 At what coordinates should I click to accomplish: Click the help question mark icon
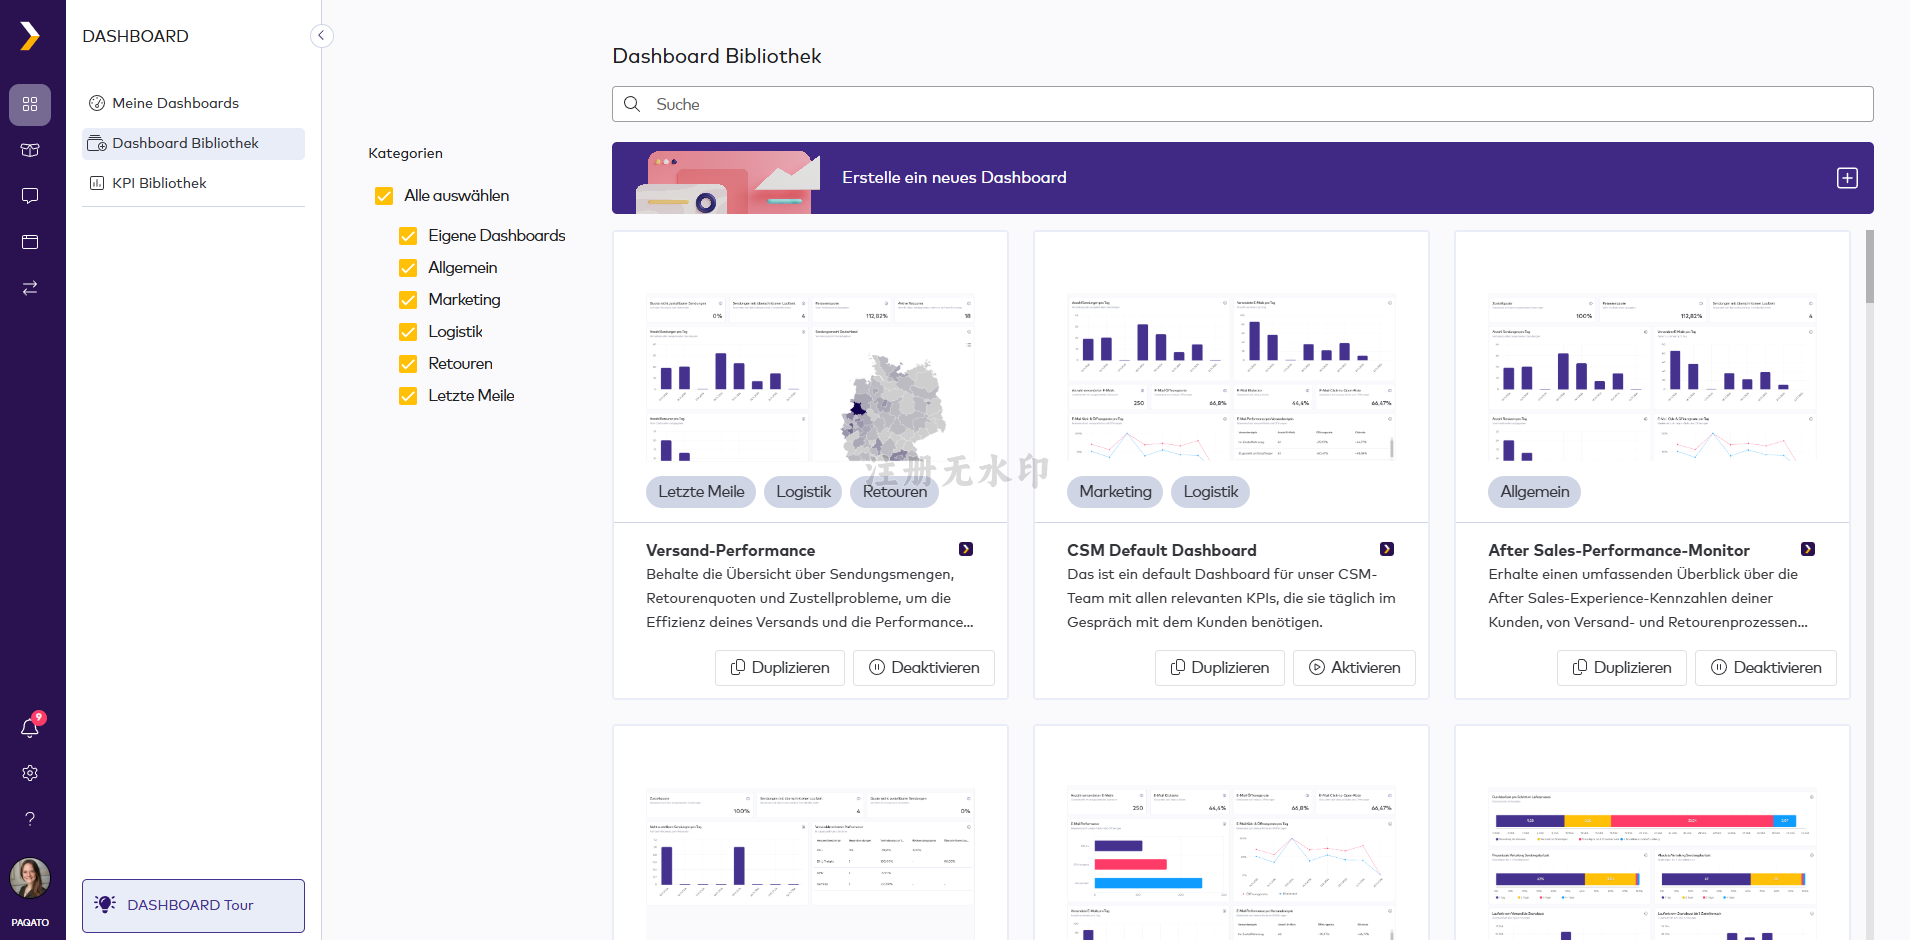coord(30,819)
